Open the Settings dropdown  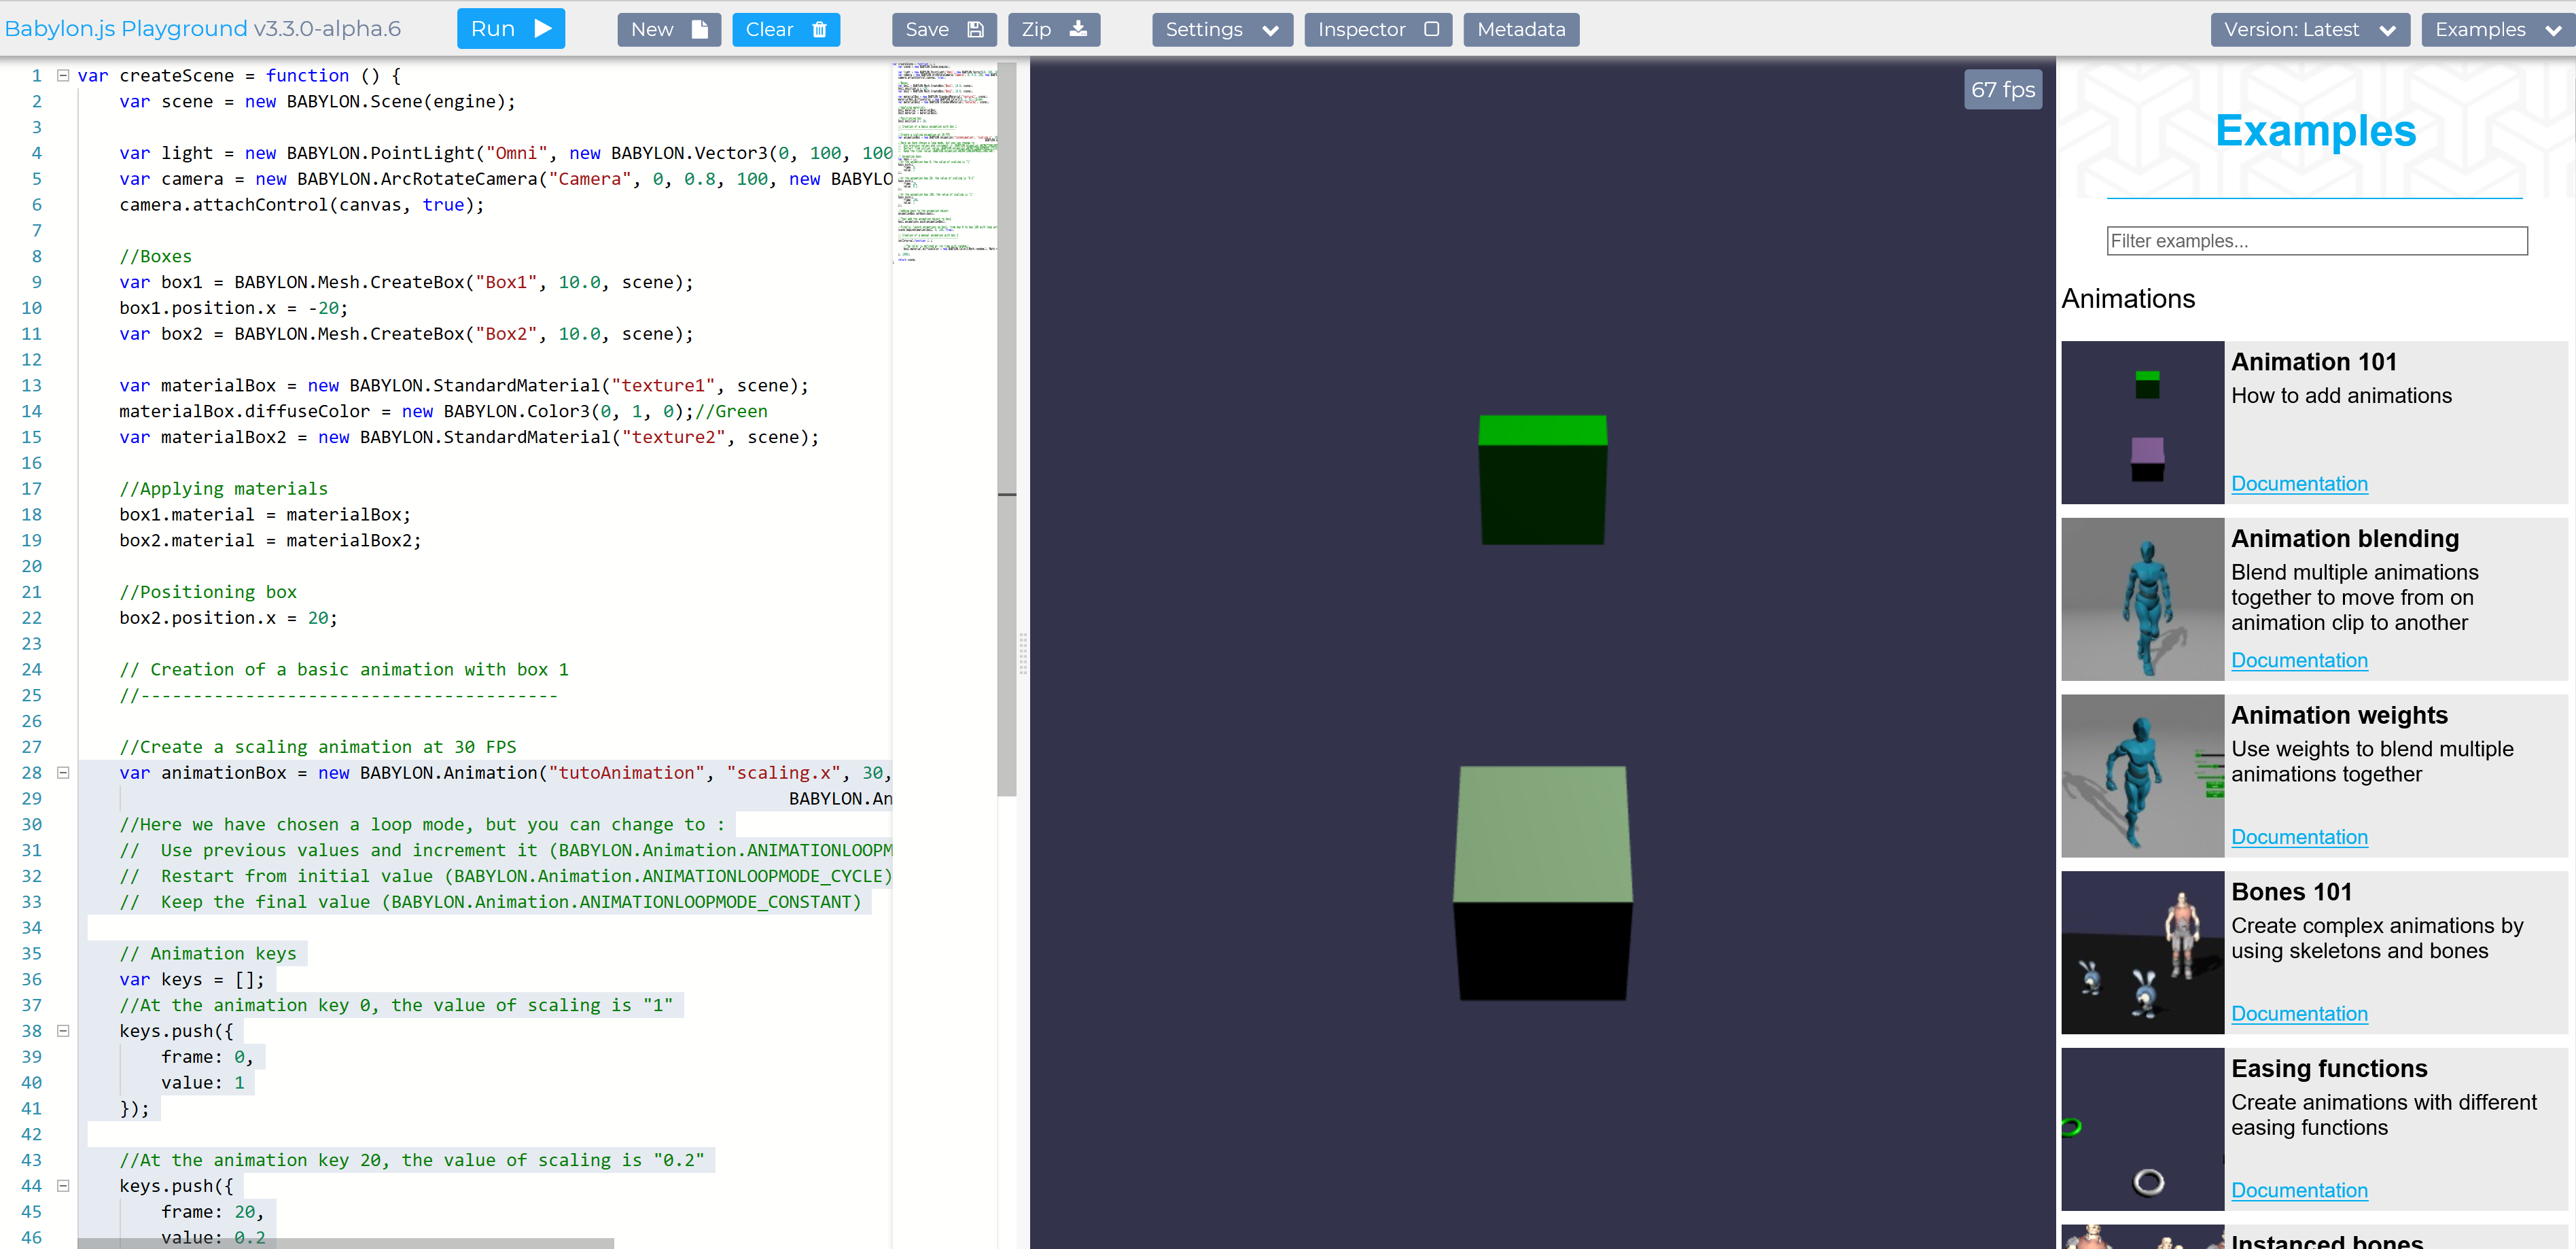pyautogui.click(x=1222, y=29)
